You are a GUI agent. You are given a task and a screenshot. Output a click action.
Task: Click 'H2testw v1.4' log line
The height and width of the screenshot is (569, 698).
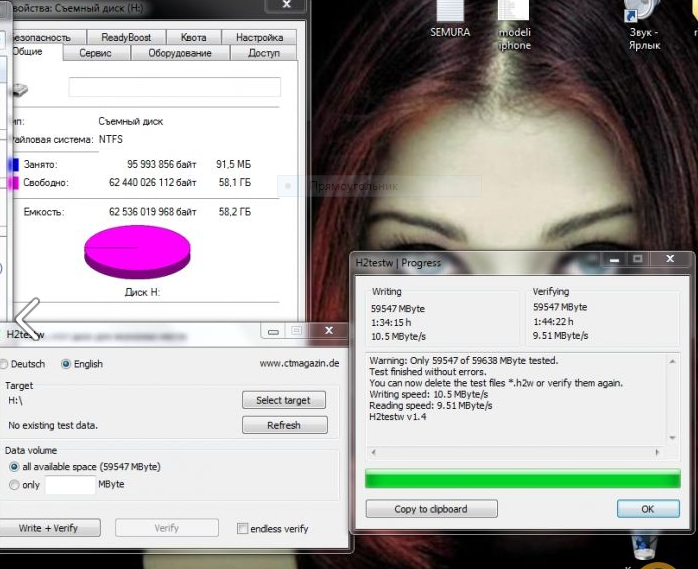click(x=398, y=417)
